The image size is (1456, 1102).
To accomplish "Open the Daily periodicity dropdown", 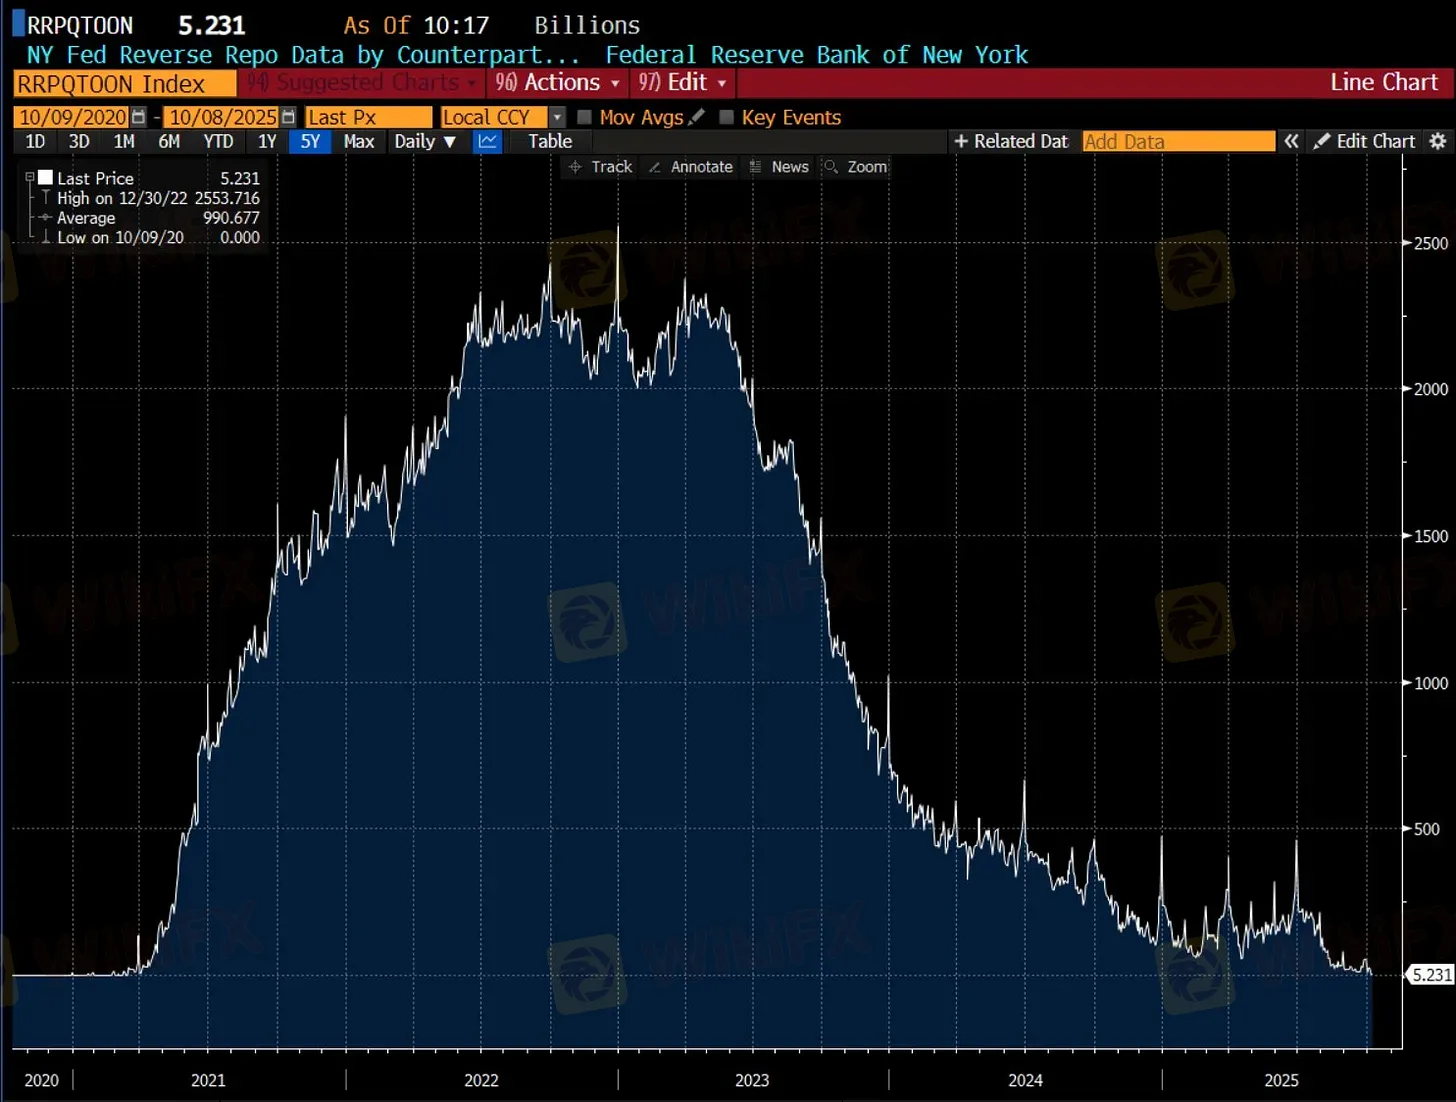I will [x=425, y=142].
